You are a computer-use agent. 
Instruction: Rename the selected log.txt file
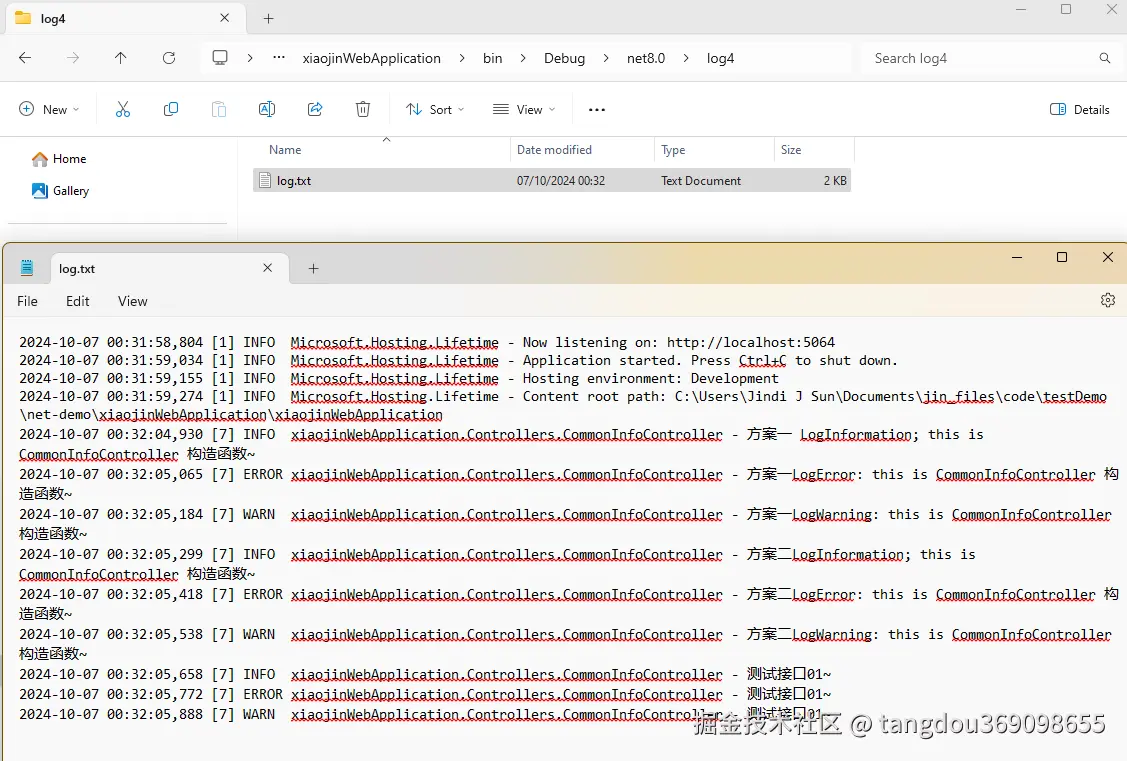click(267, 109)
